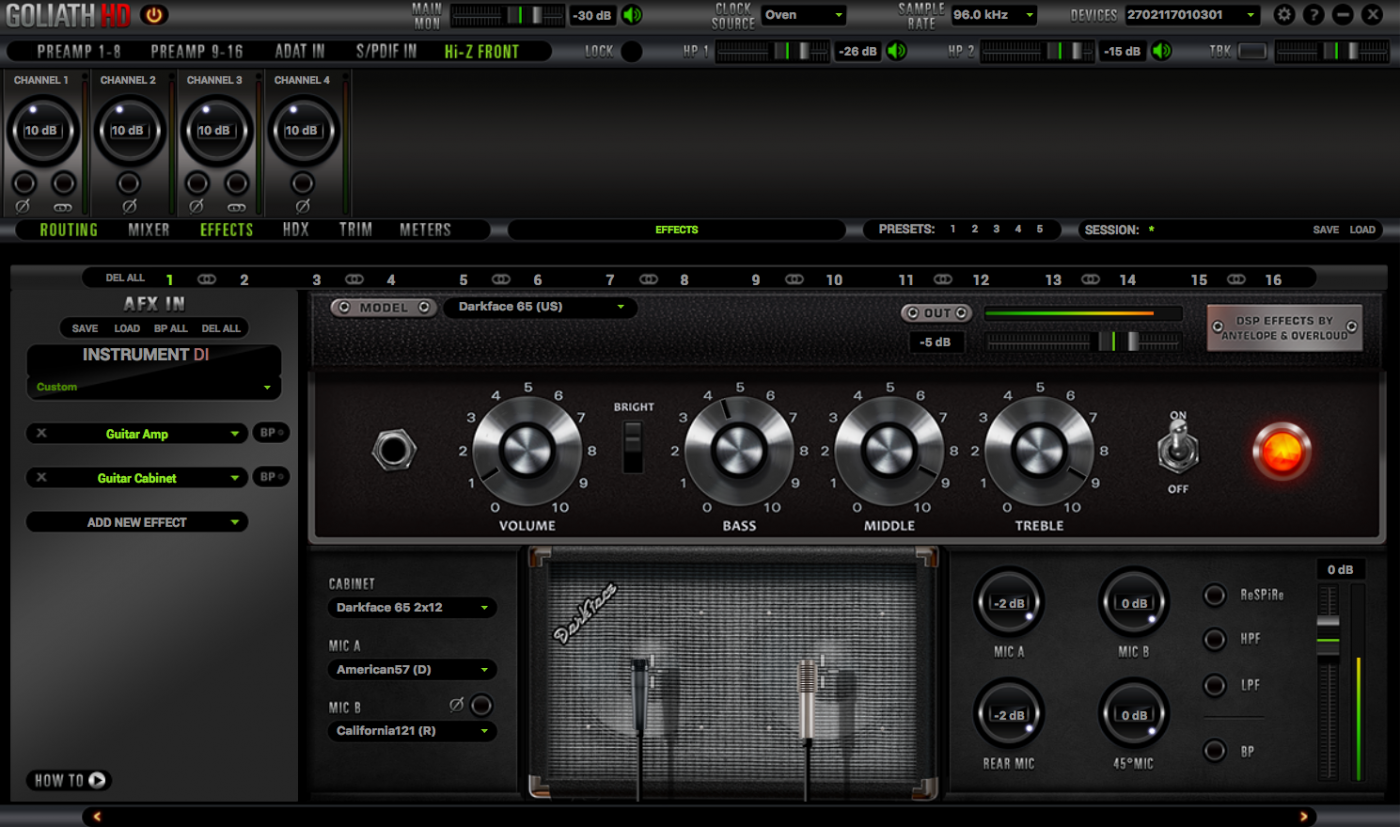Click the red amp power lamp
1400x827 pixels.
click(x=1281, y=451)
